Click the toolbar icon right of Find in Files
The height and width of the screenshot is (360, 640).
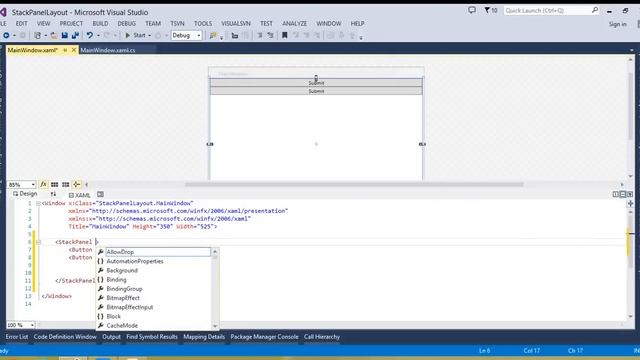[x=235, y=36]
